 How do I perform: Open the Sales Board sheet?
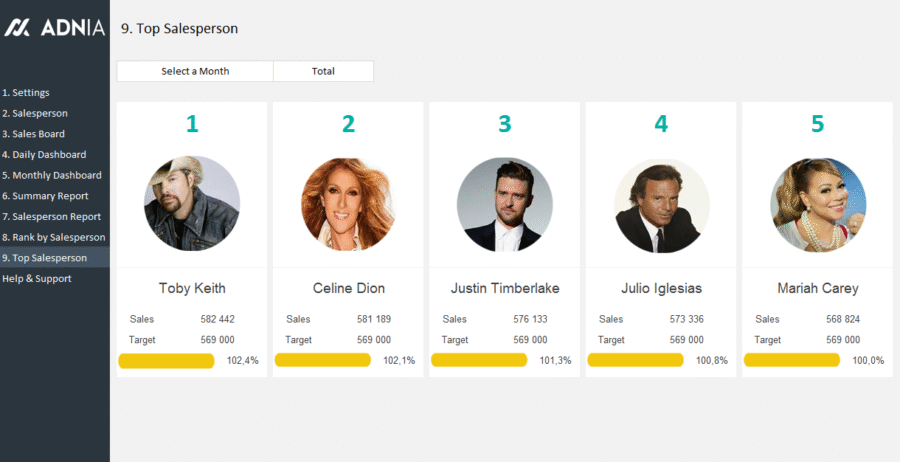click(34, 134)
